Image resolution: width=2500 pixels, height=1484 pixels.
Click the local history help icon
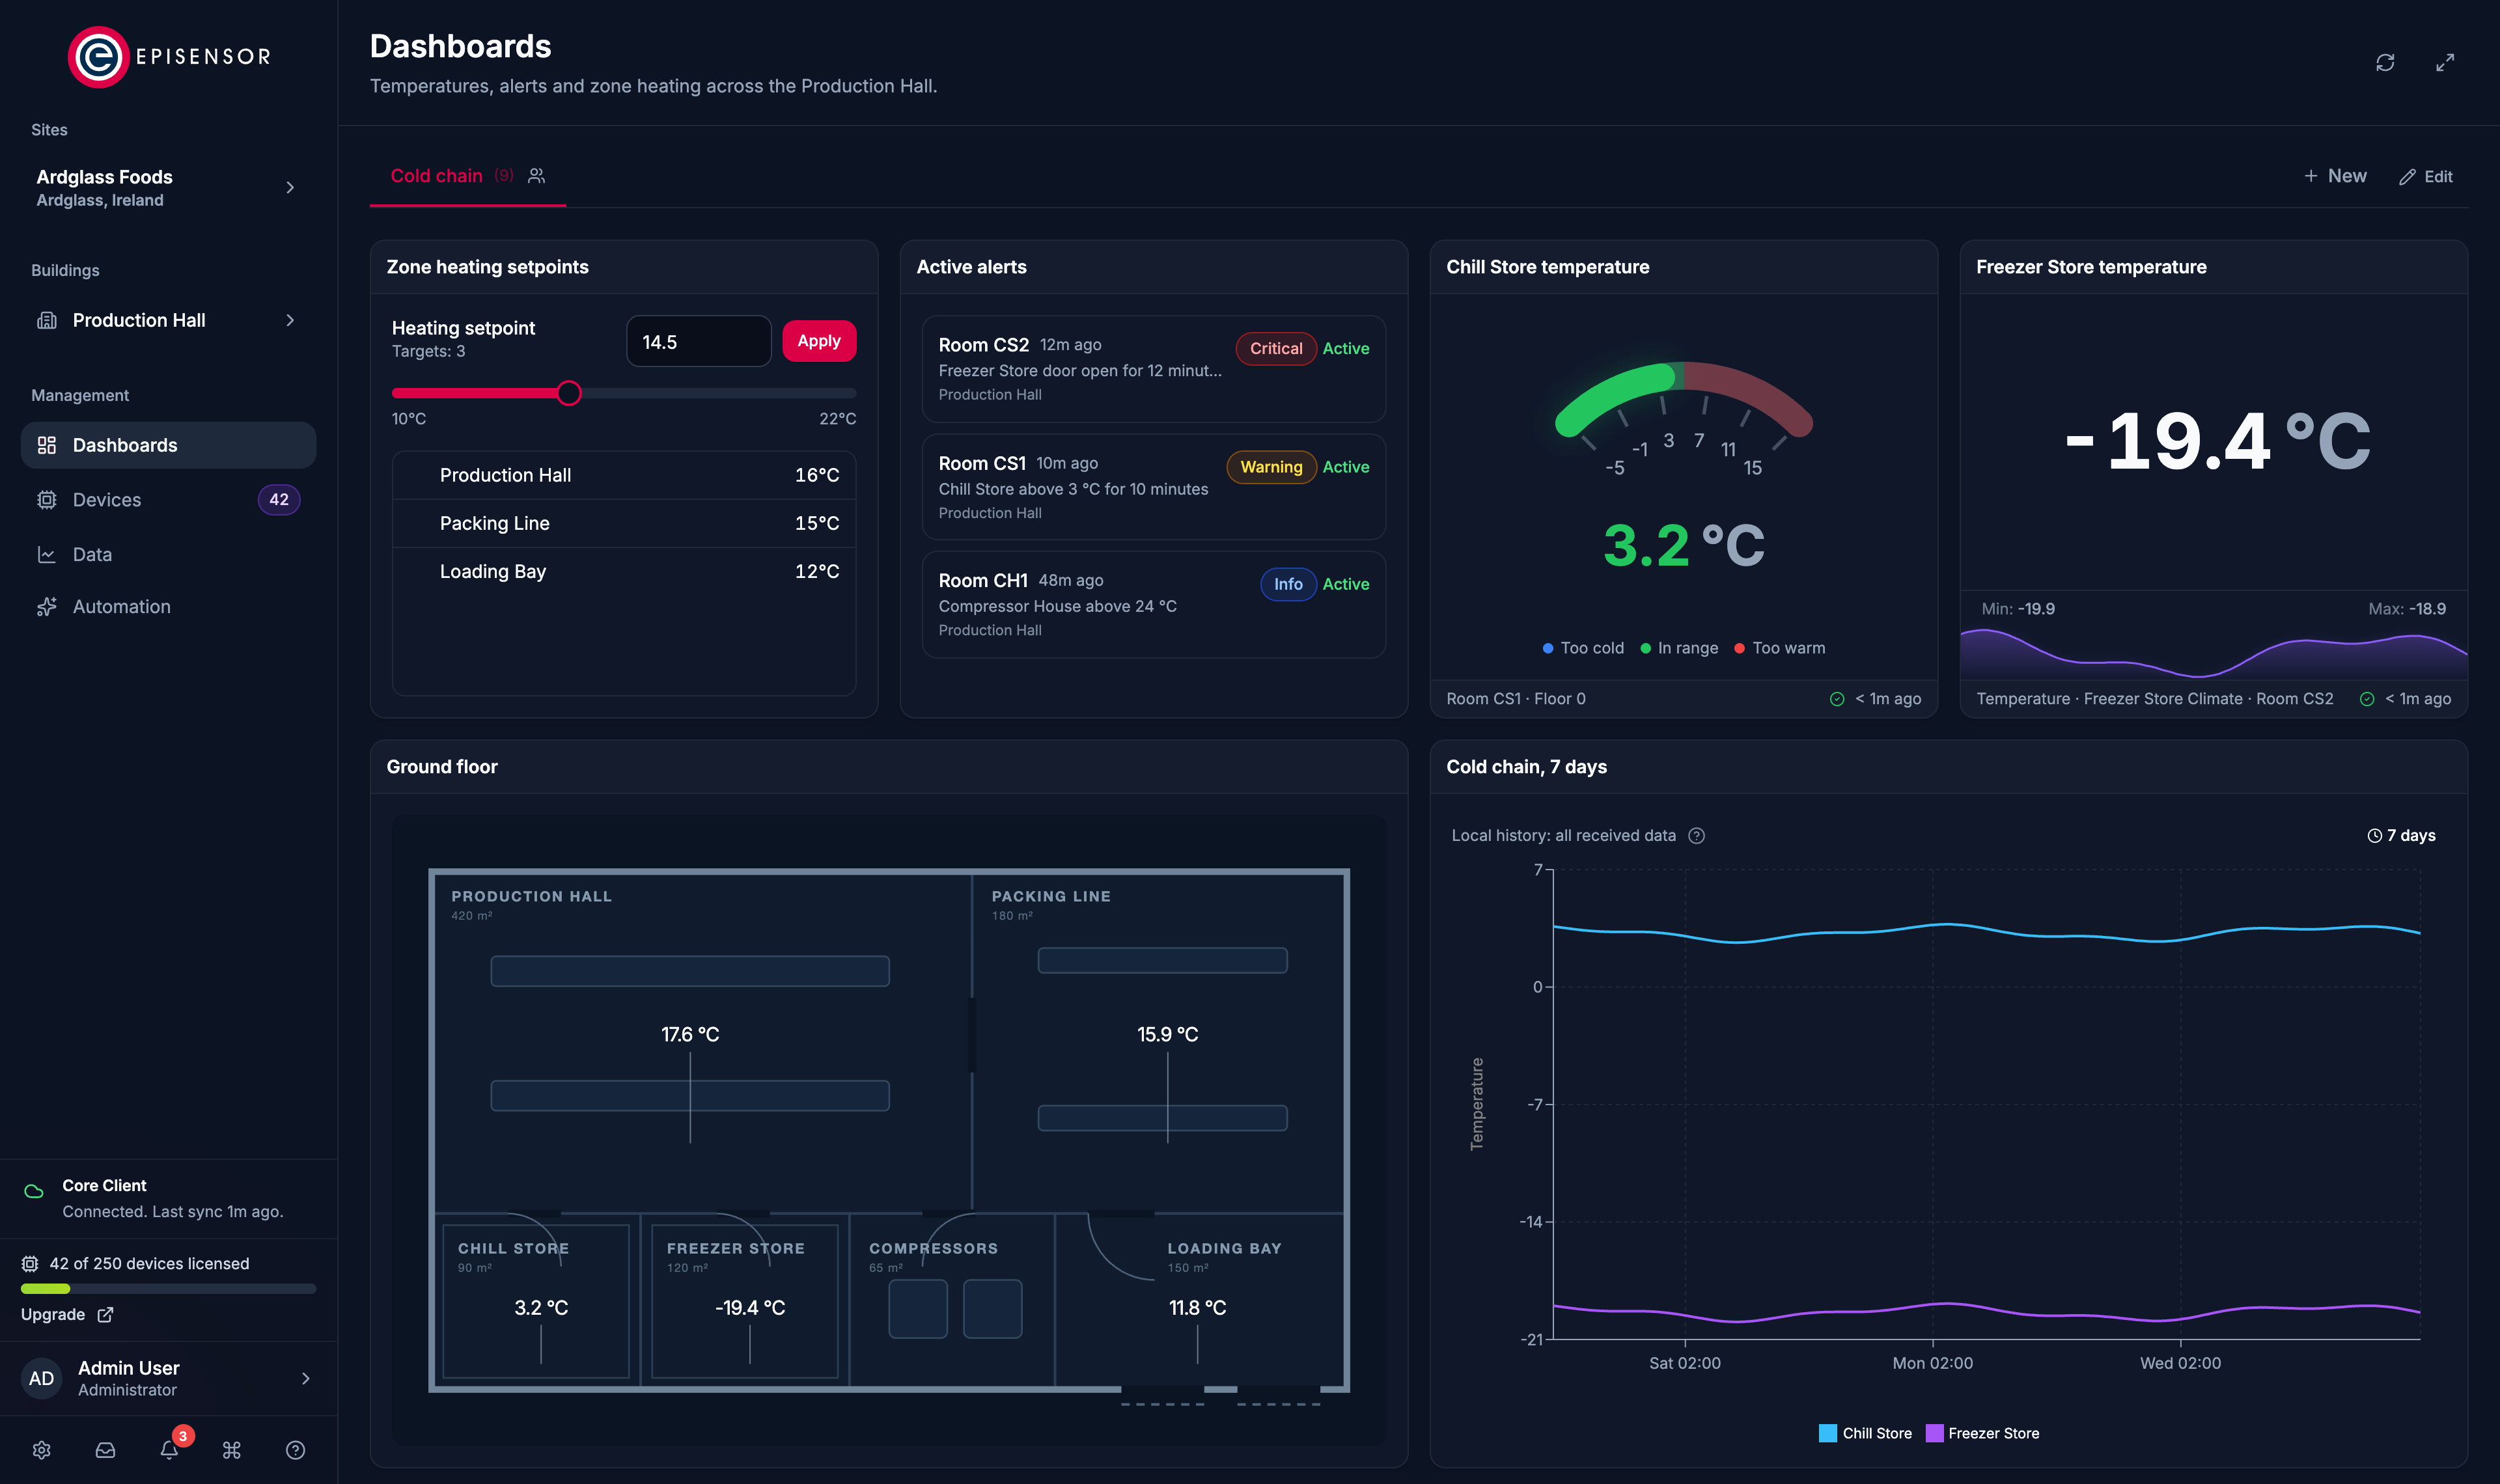1696,836
